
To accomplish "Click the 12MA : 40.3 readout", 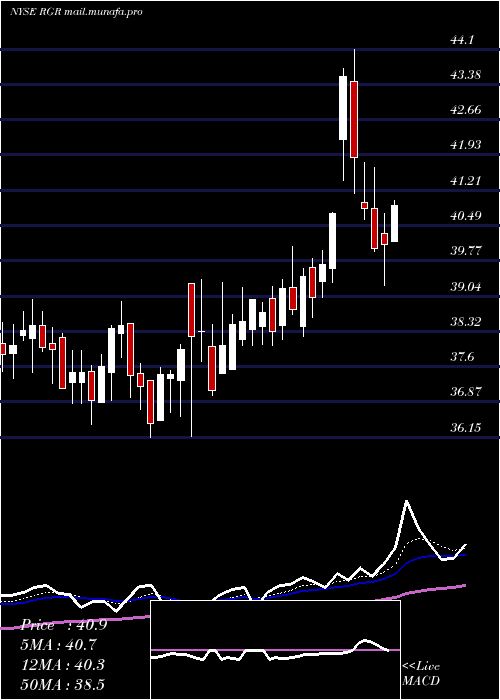I will tap(63, 665).
